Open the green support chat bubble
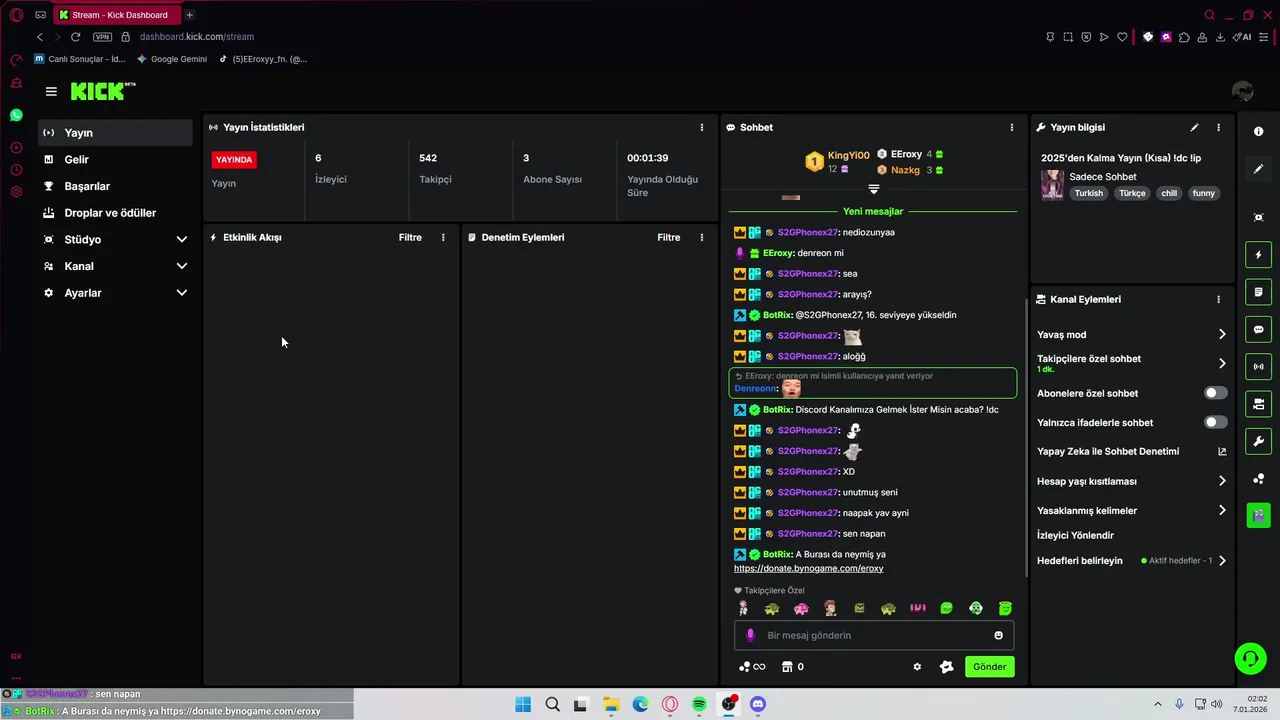Viewport: 1280px width, 720px height. tap(1250, 658)
